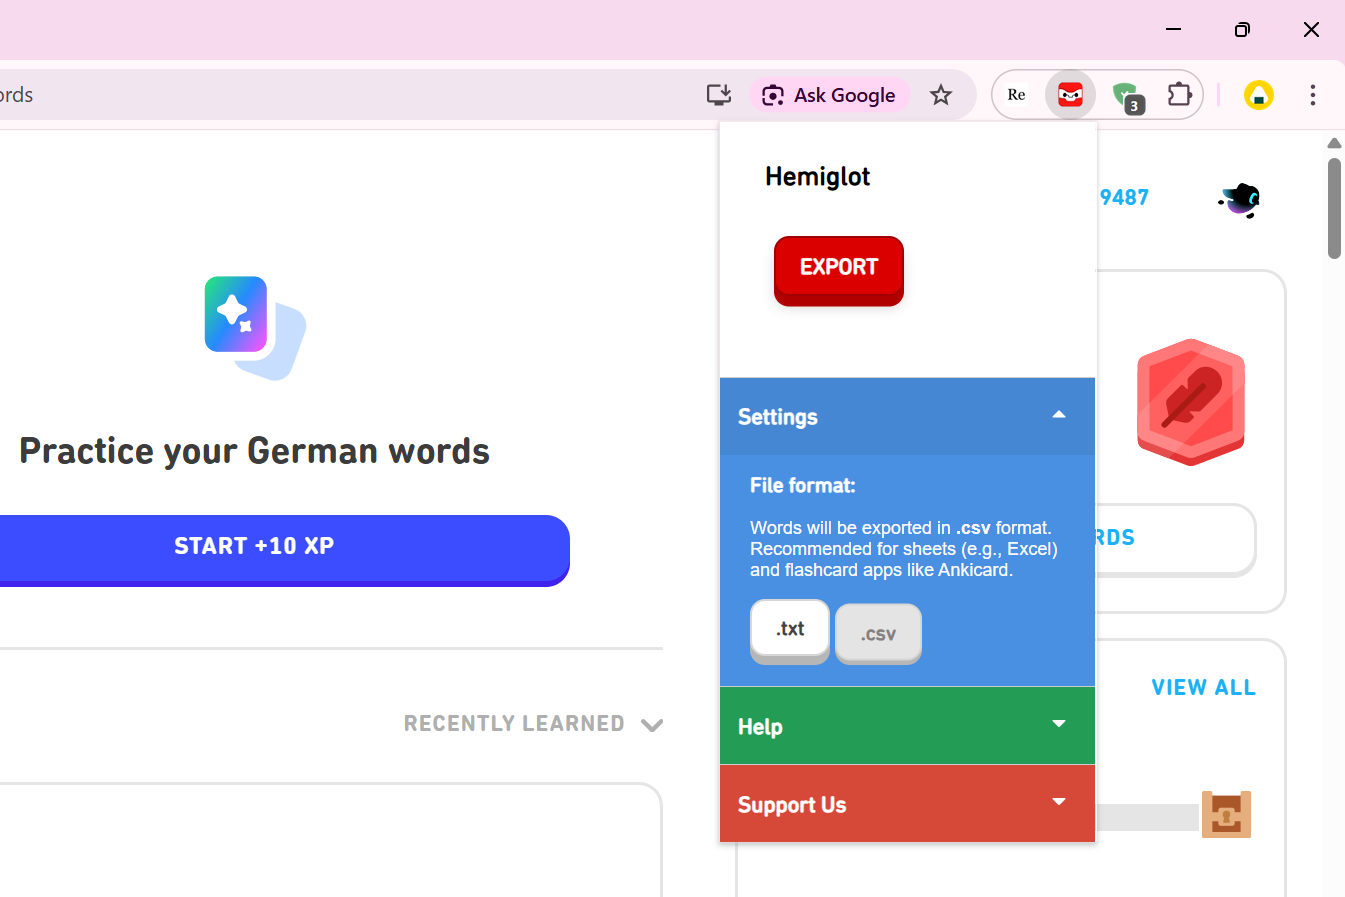
Task: Expand the Support Us section
Action: [1059, 802]
